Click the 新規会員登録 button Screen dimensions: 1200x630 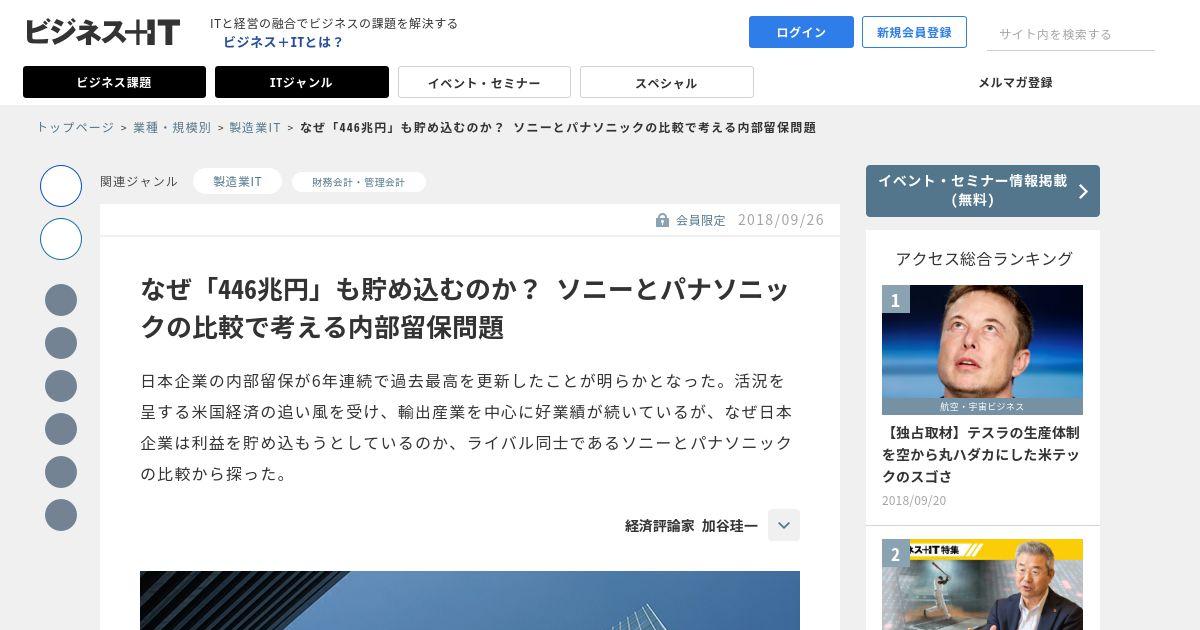[914, 32]
